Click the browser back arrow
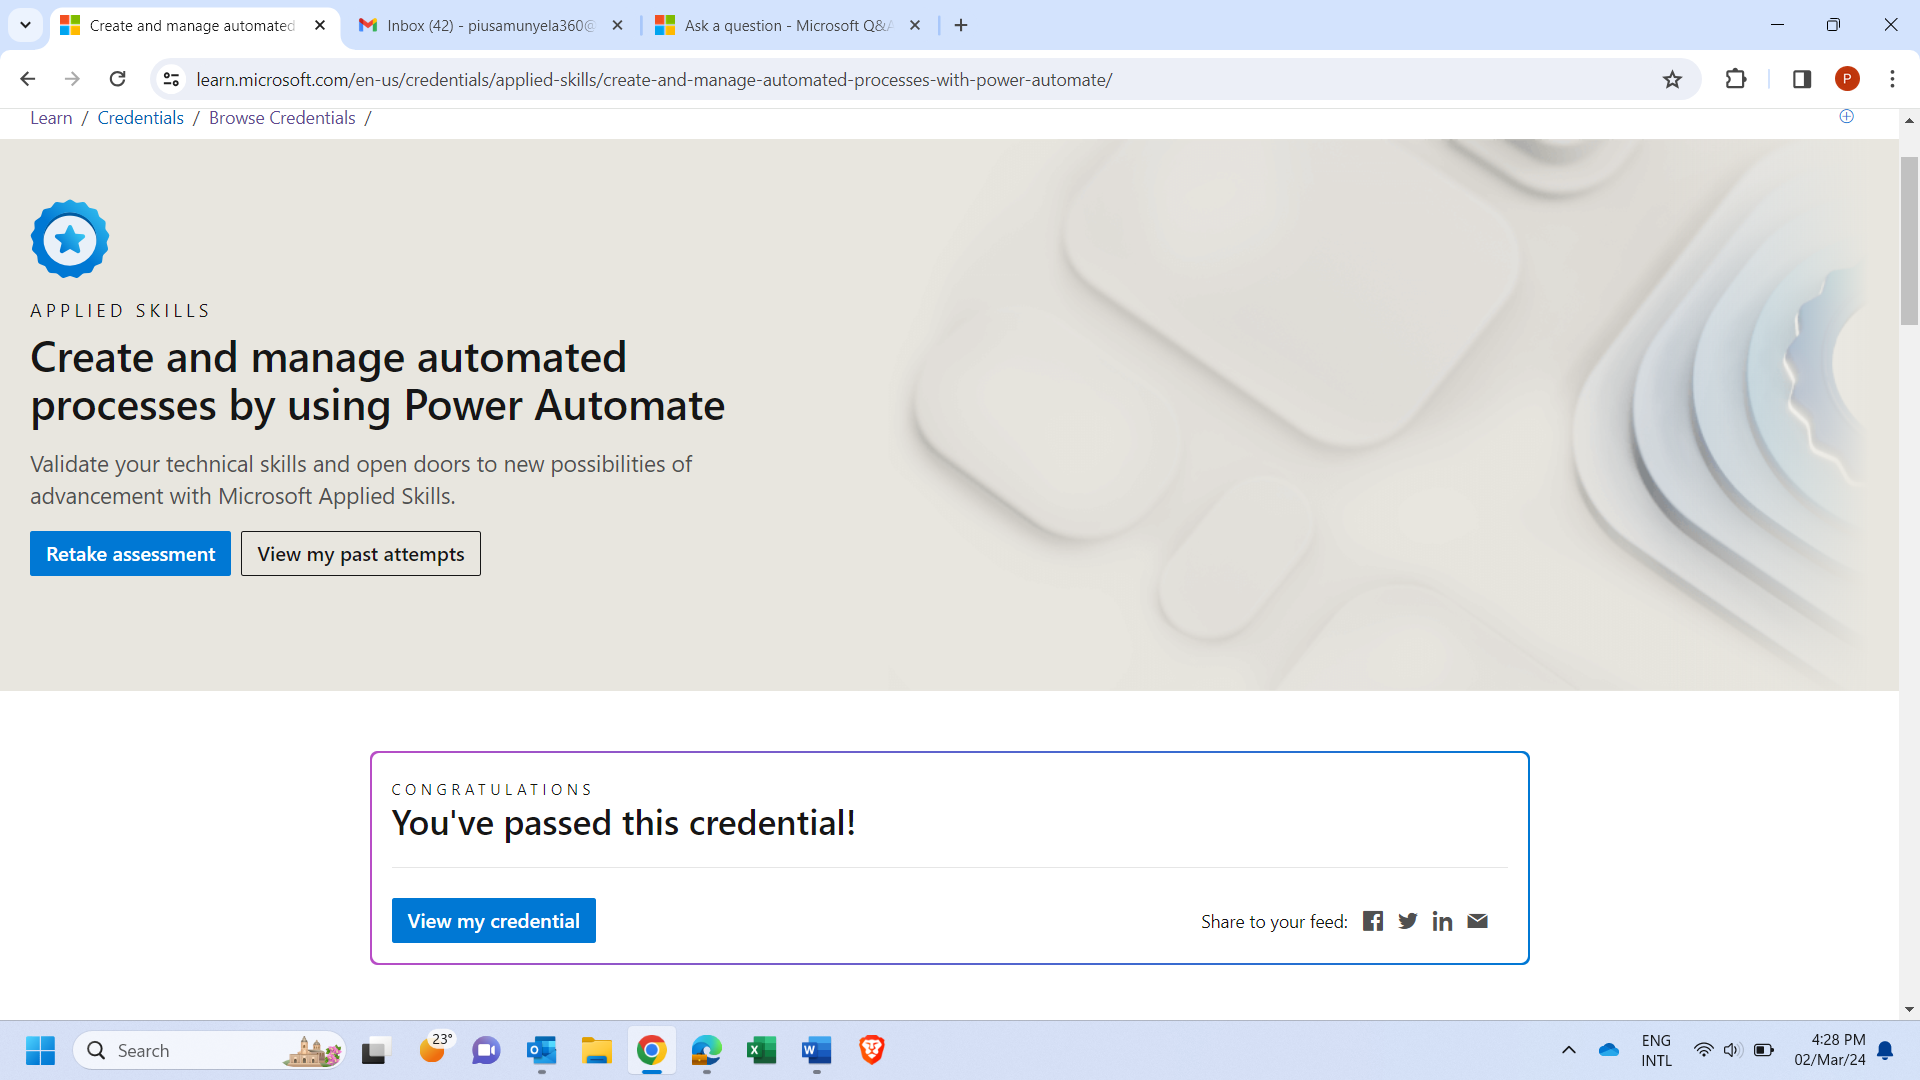The width and height of the screenshot is (1920, 1080). pos(27,79)
